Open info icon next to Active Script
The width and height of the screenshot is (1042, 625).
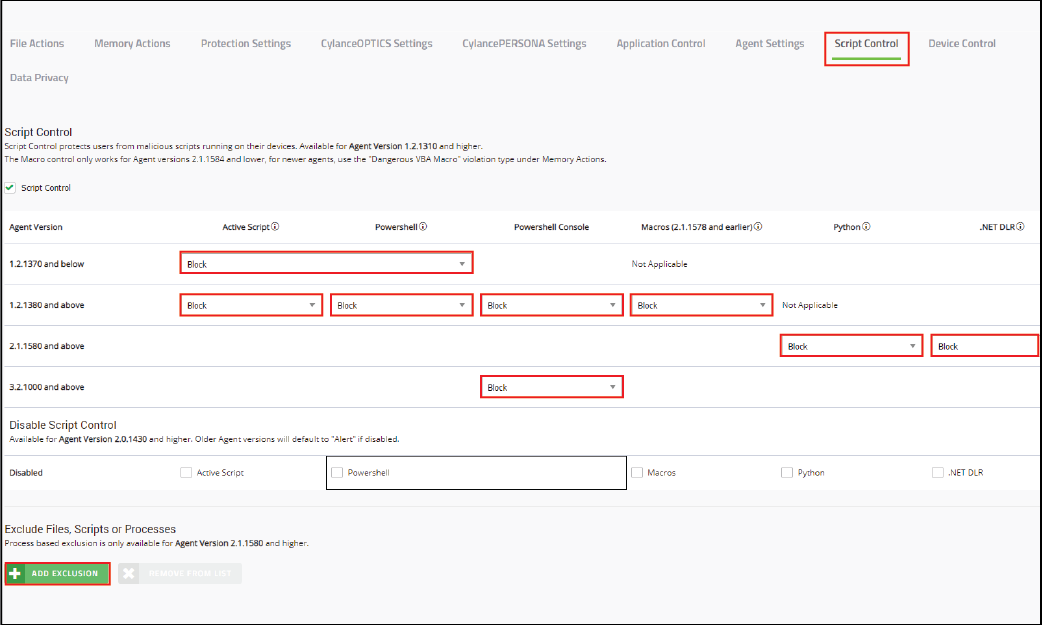click(275, 227)
